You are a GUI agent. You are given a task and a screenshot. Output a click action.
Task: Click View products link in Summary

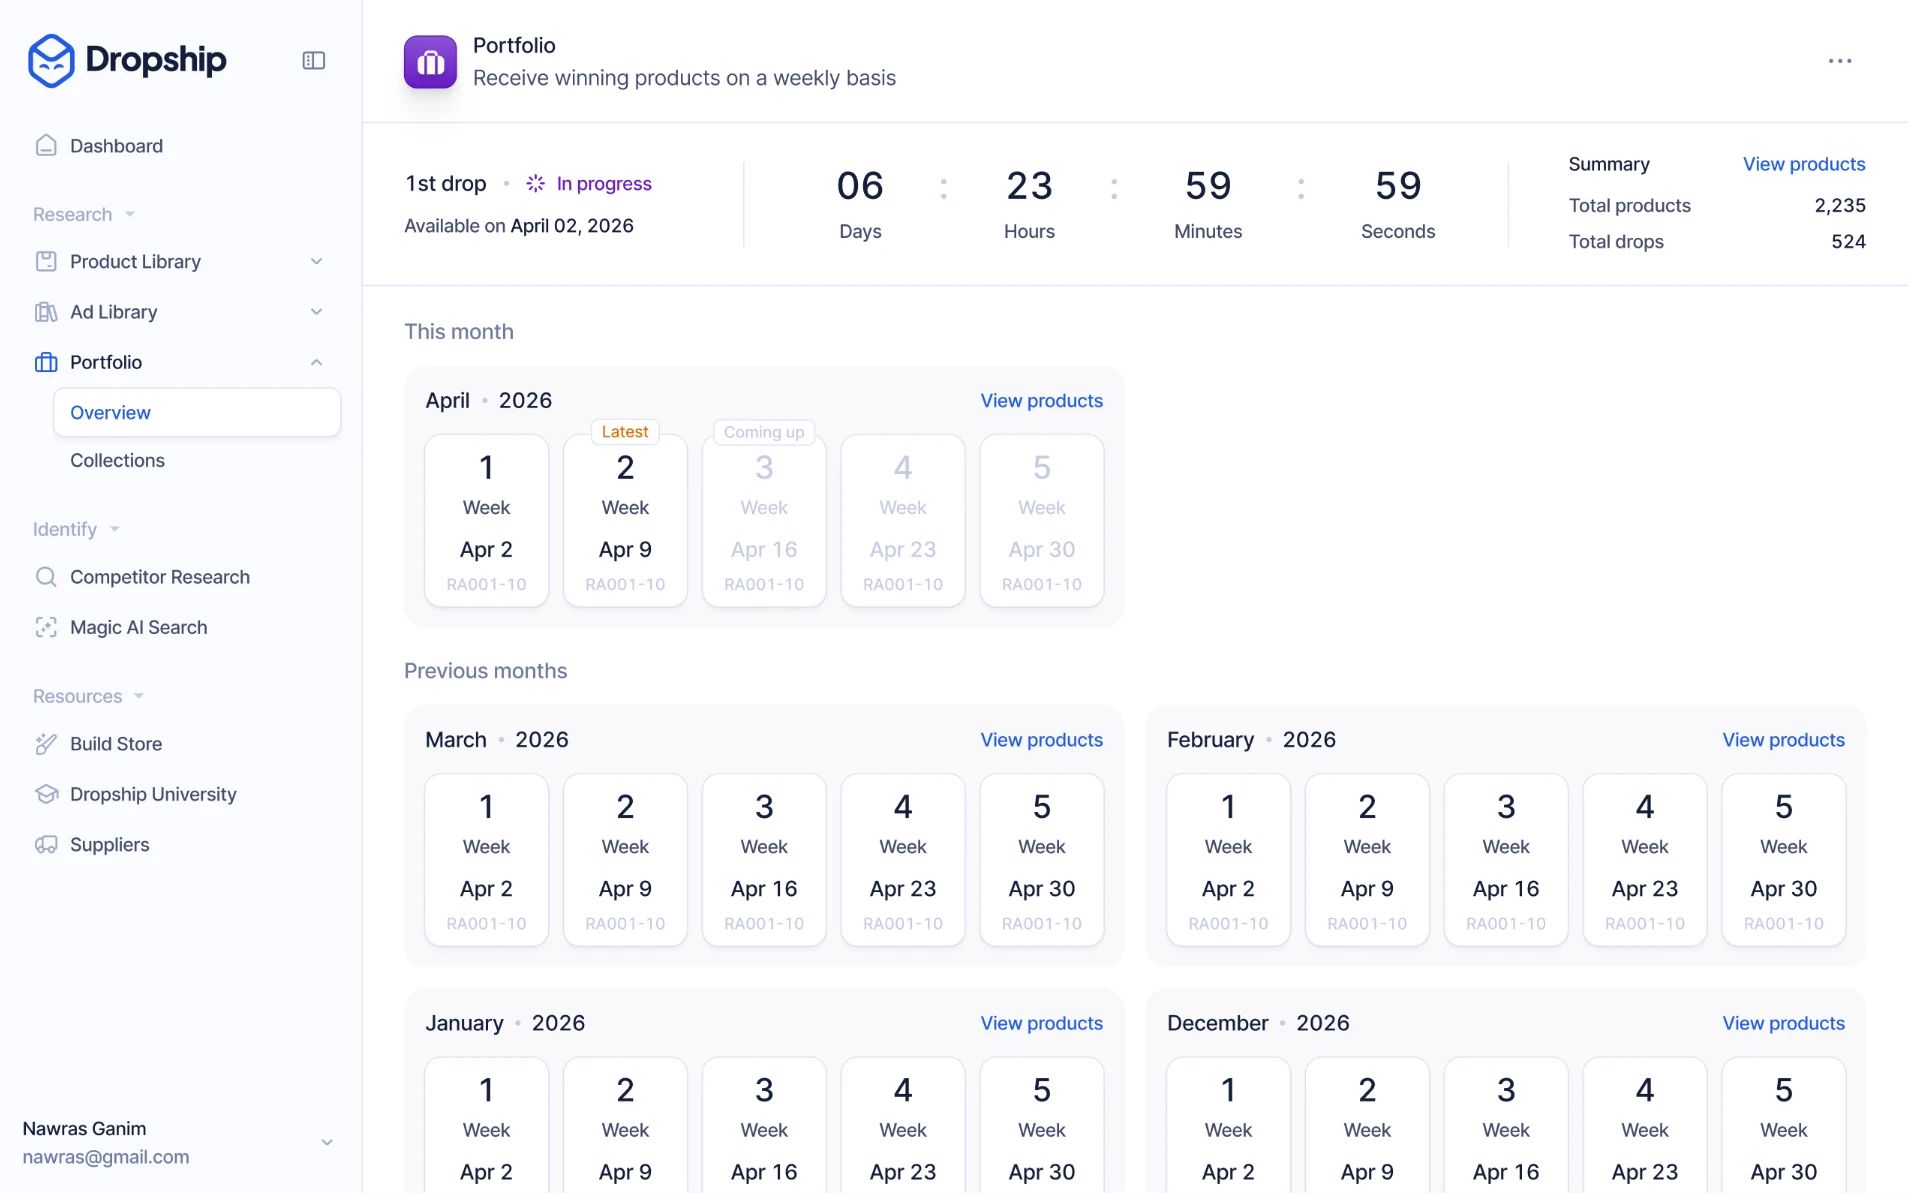pyautogui.click(x=1803, y=164)
